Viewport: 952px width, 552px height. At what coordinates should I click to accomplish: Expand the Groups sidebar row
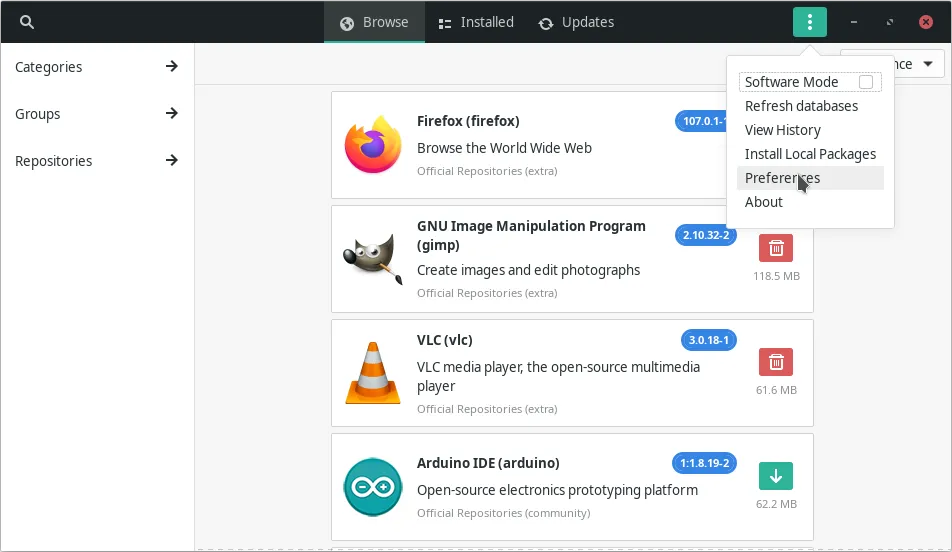97,114
